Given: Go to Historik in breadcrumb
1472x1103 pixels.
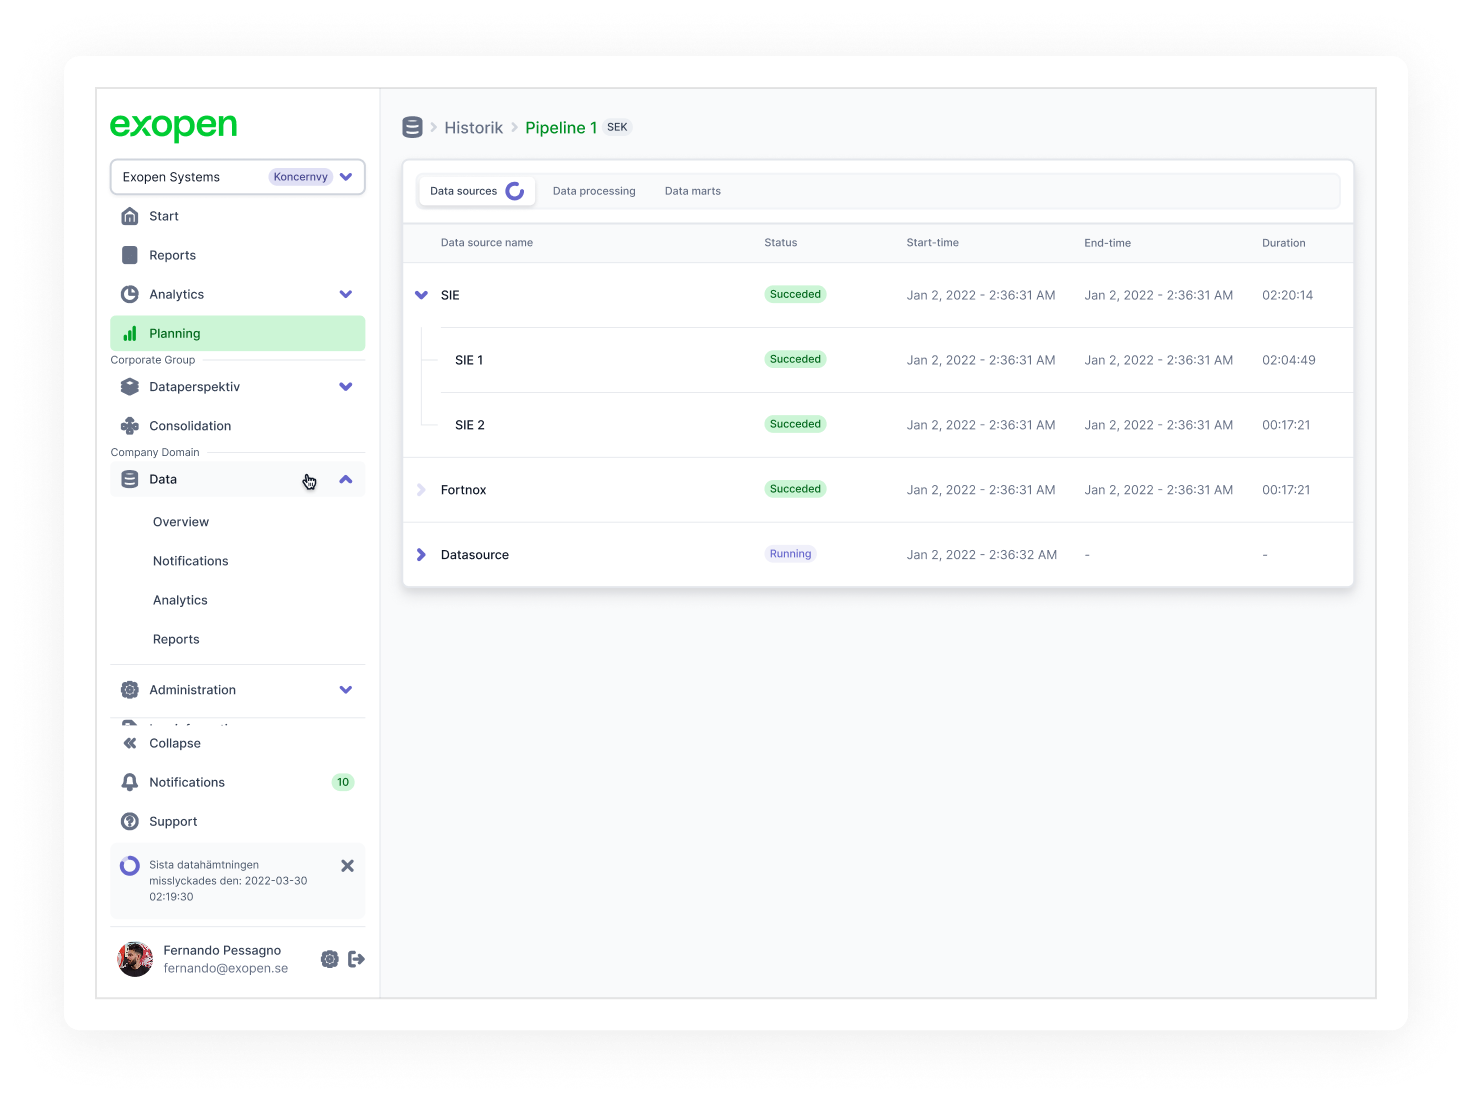Looking at the screenshot, I should tap(474, 128).
